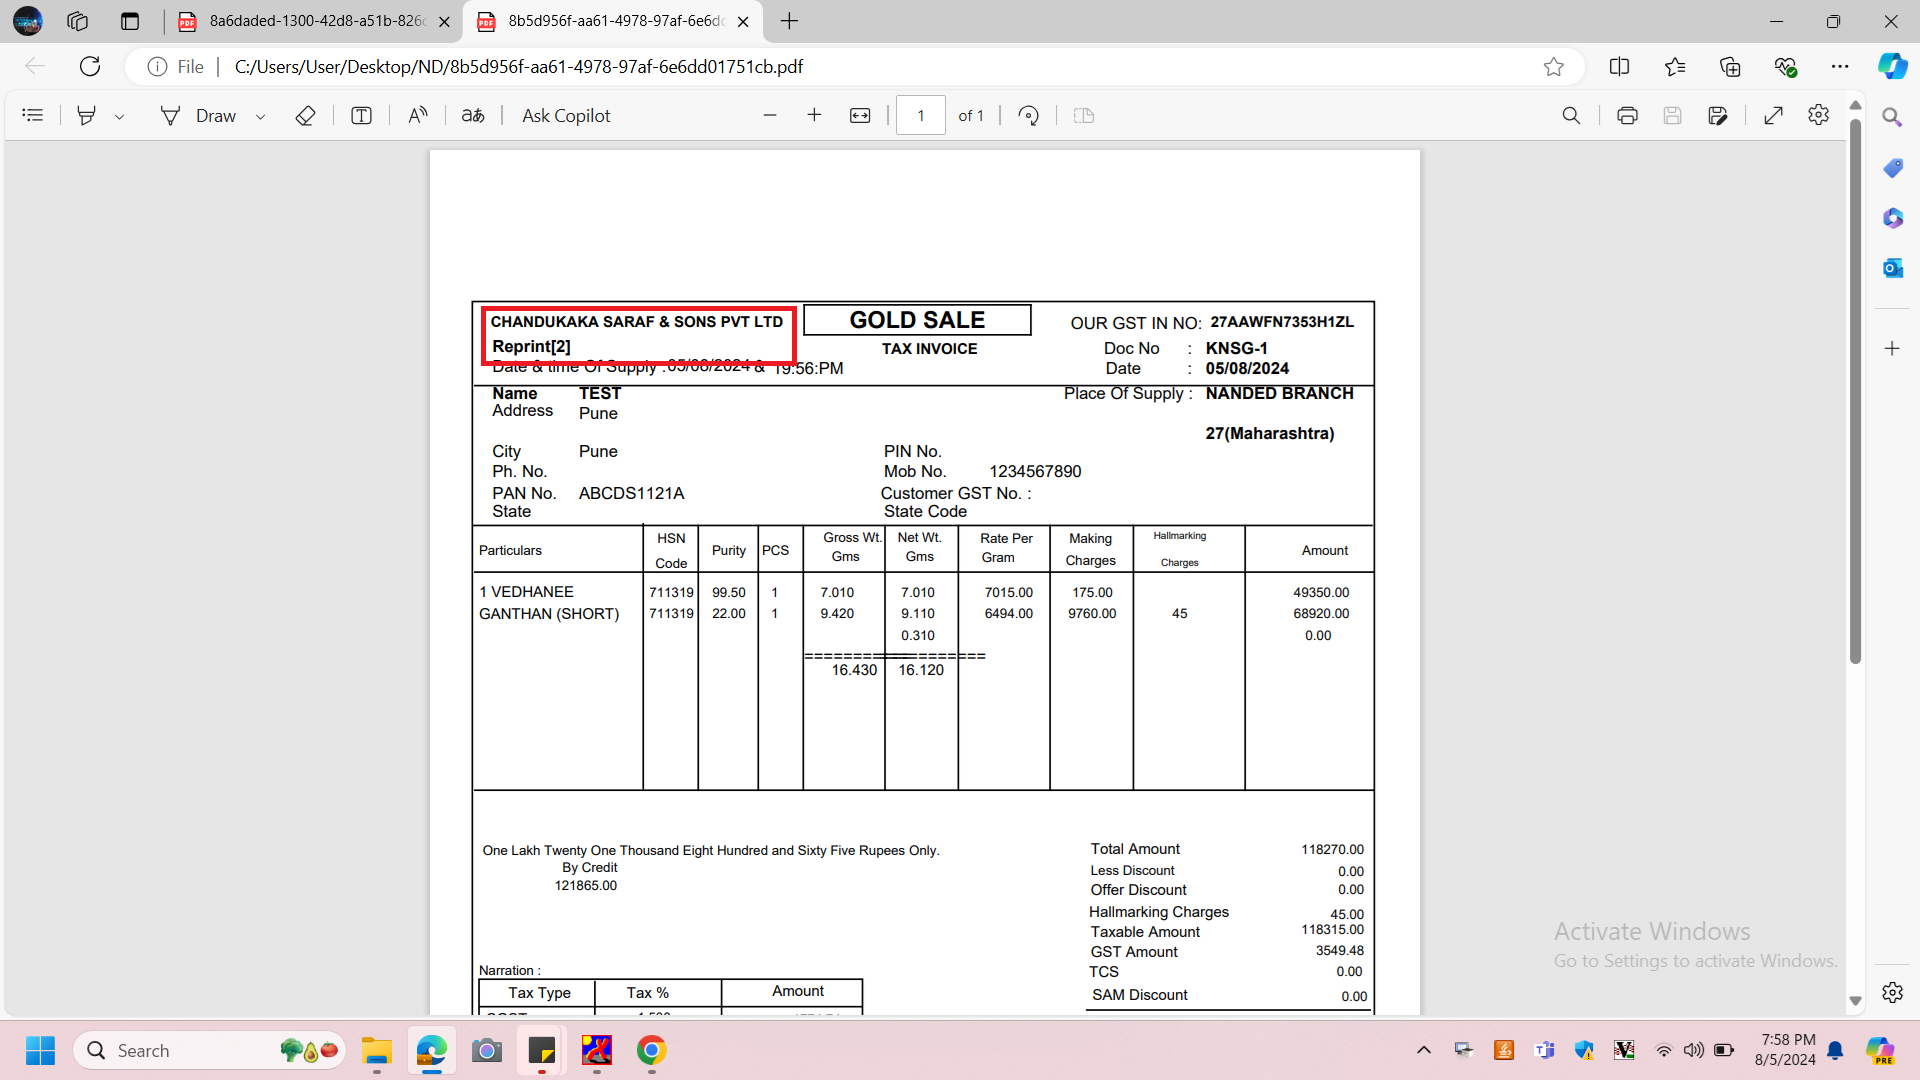This screenshot has height=1080, width=1920.
Task: Open Ask Copilot
Action: coord(566,116)
